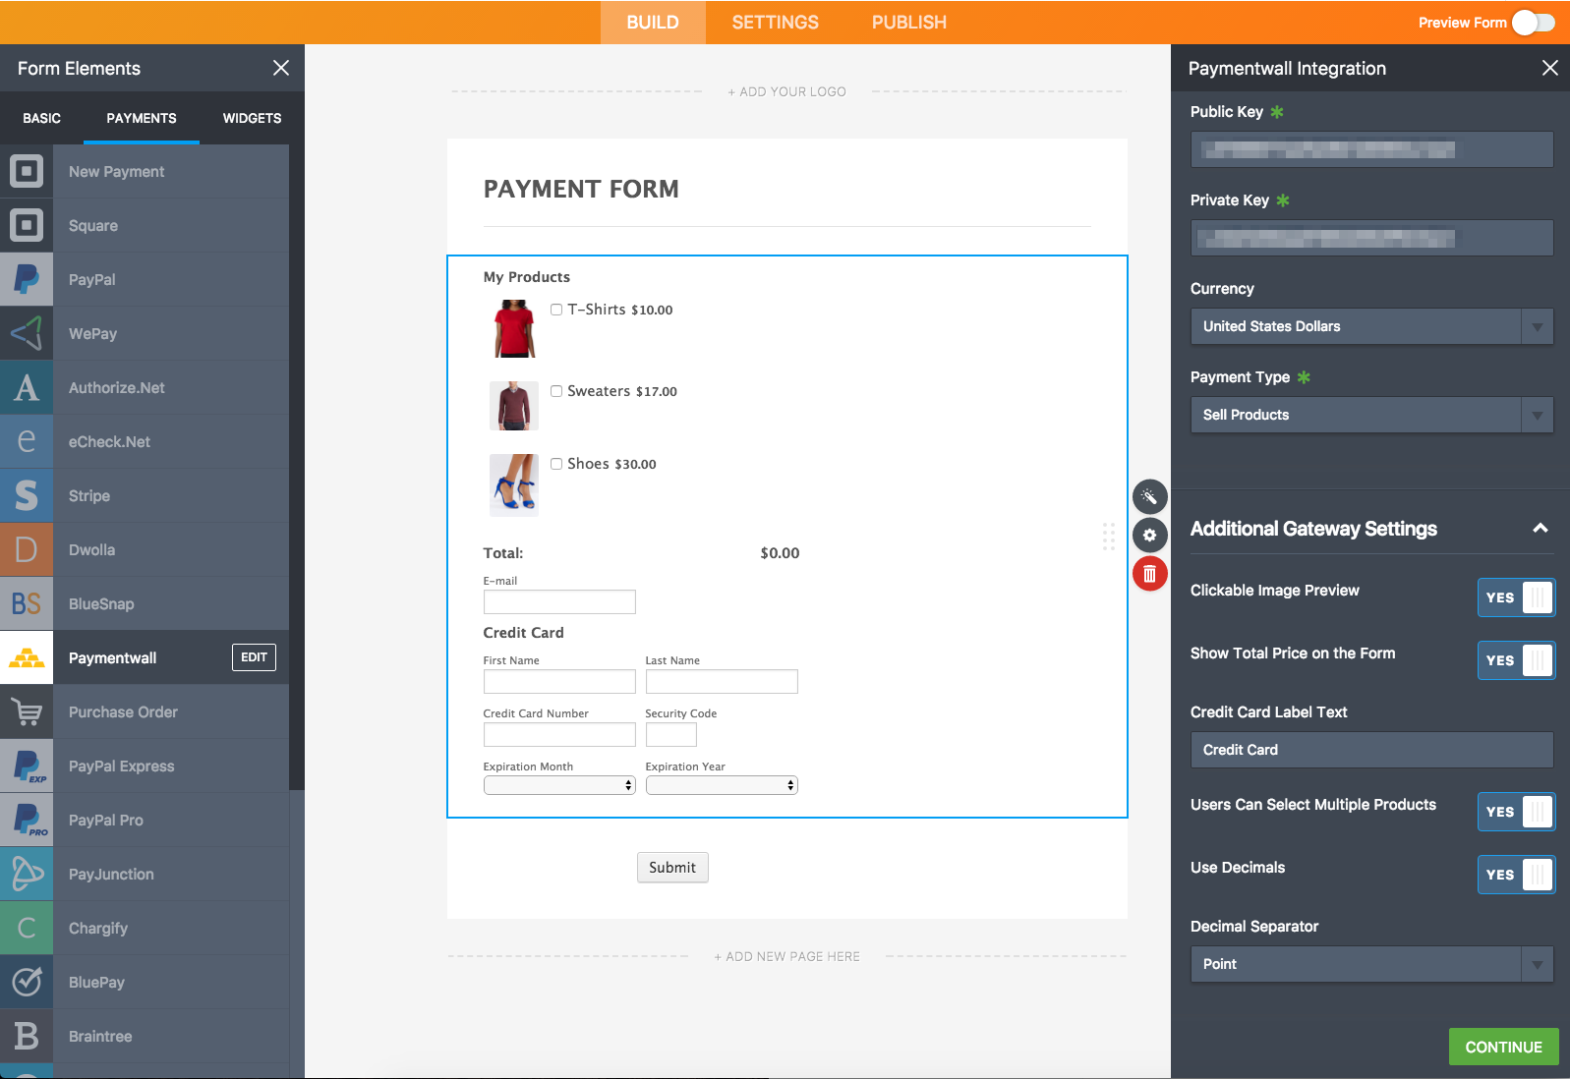Viewport: 1570px width, 1079px height.
Task: Toggle the Preview Form switch
Action: coord(1532,22)
